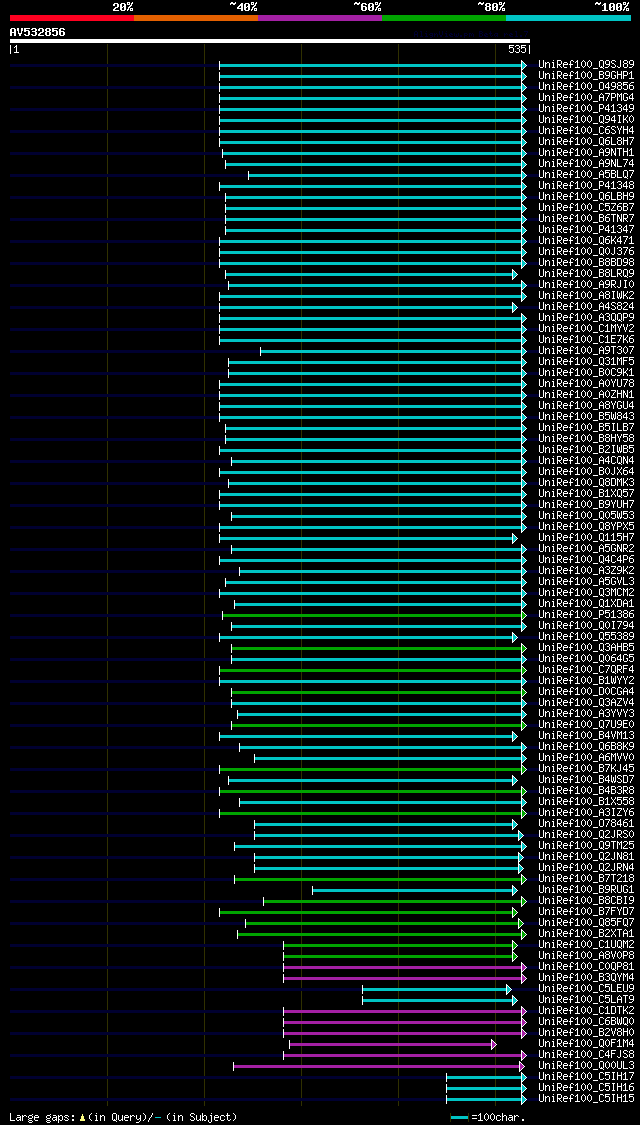The height and width of the screenshot is (1125, 640).
Task: Select the UniRef100_C5Z6B7 label
Action: tap(586, 207)
